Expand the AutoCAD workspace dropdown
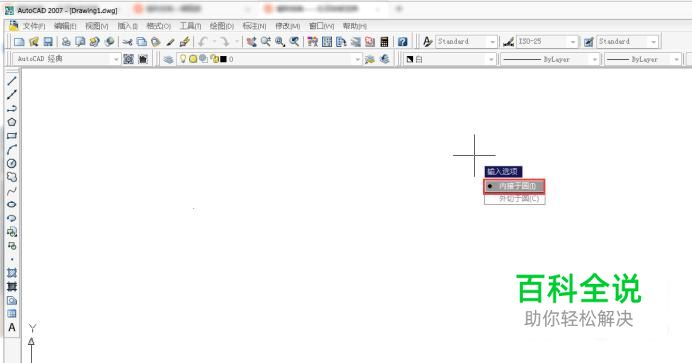692x363 pixels. [116, 59]
